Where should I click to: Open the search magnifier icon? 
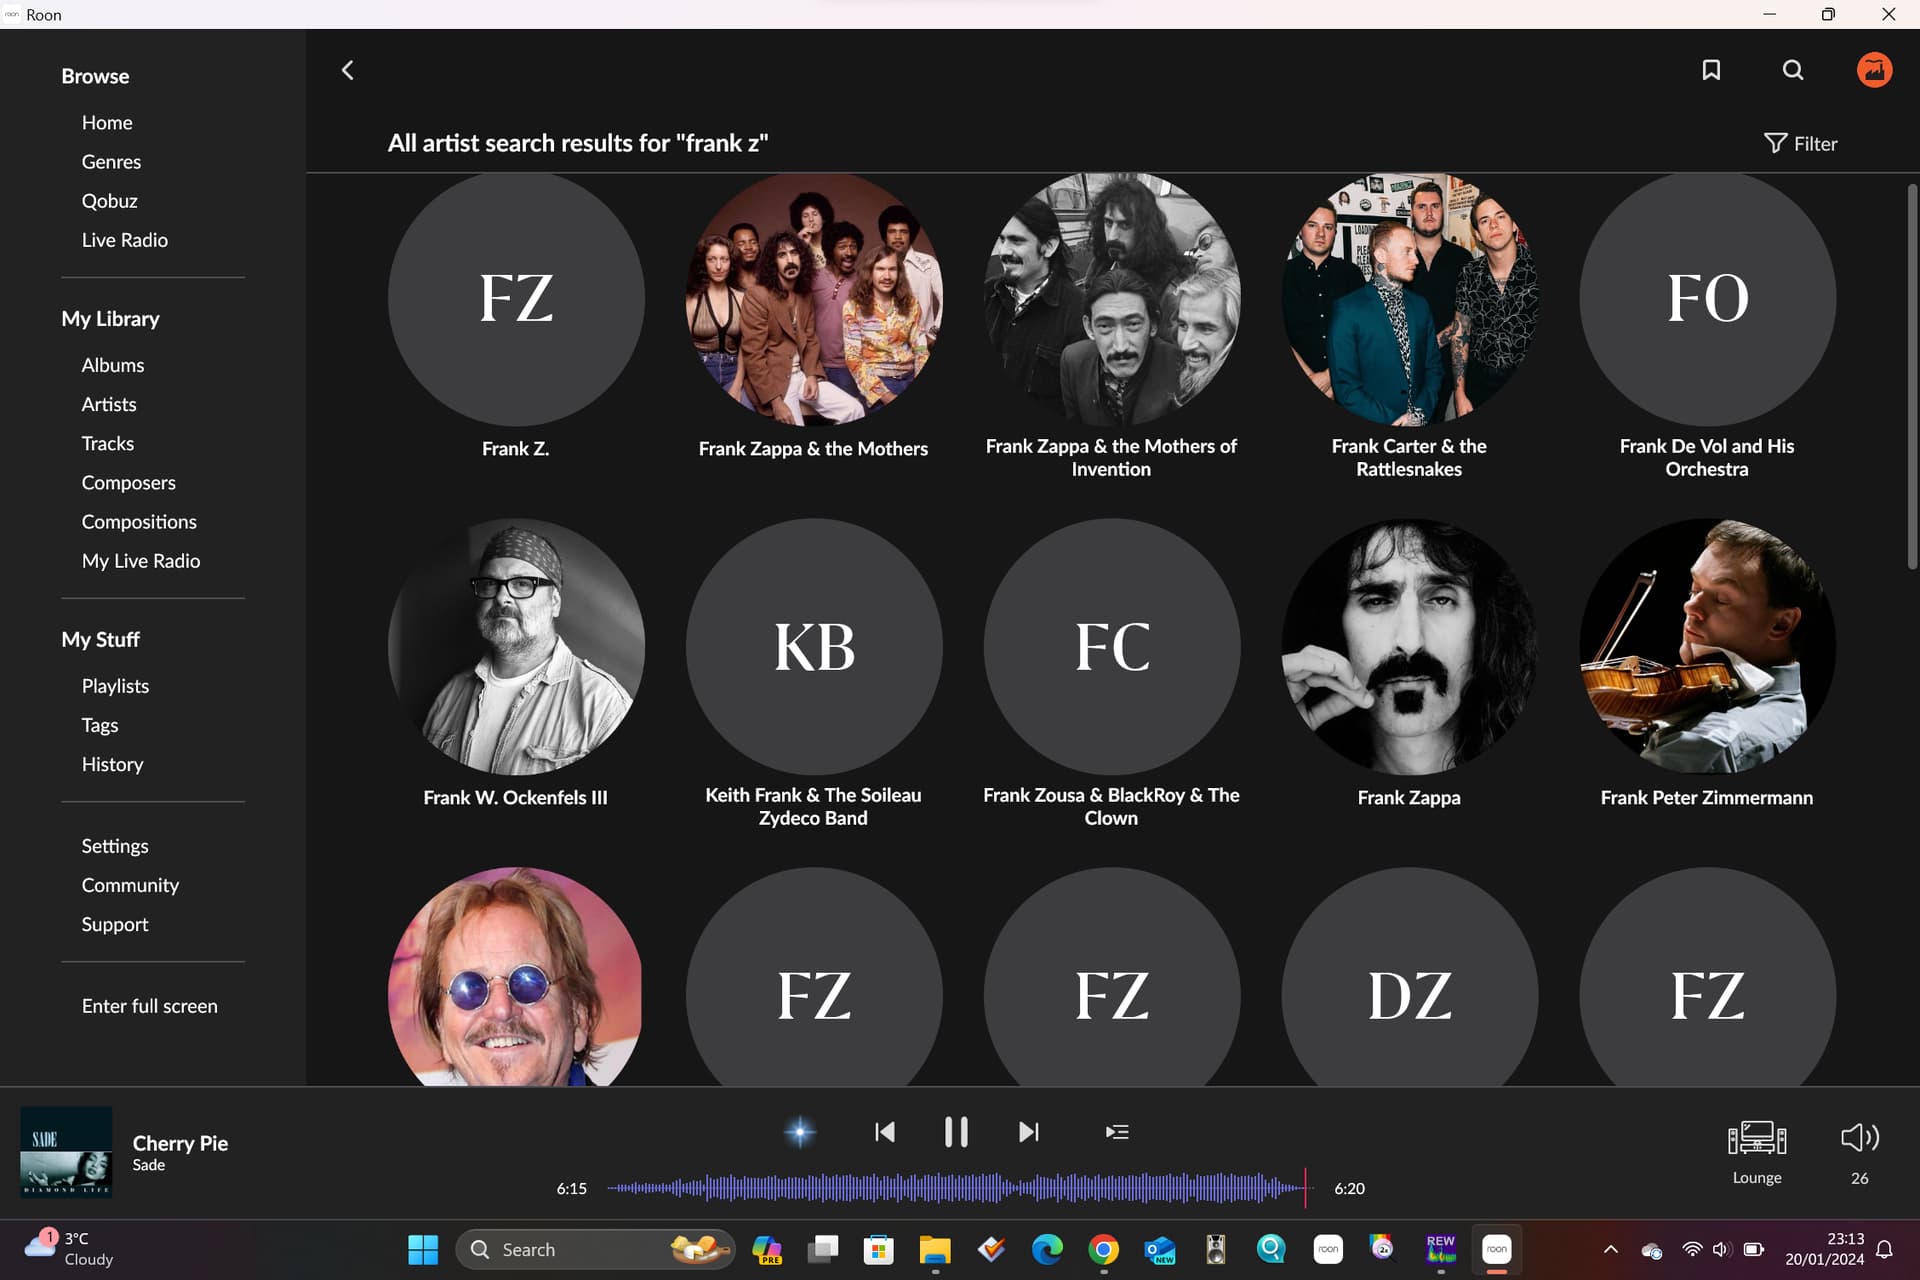(x=1793, y=70)
